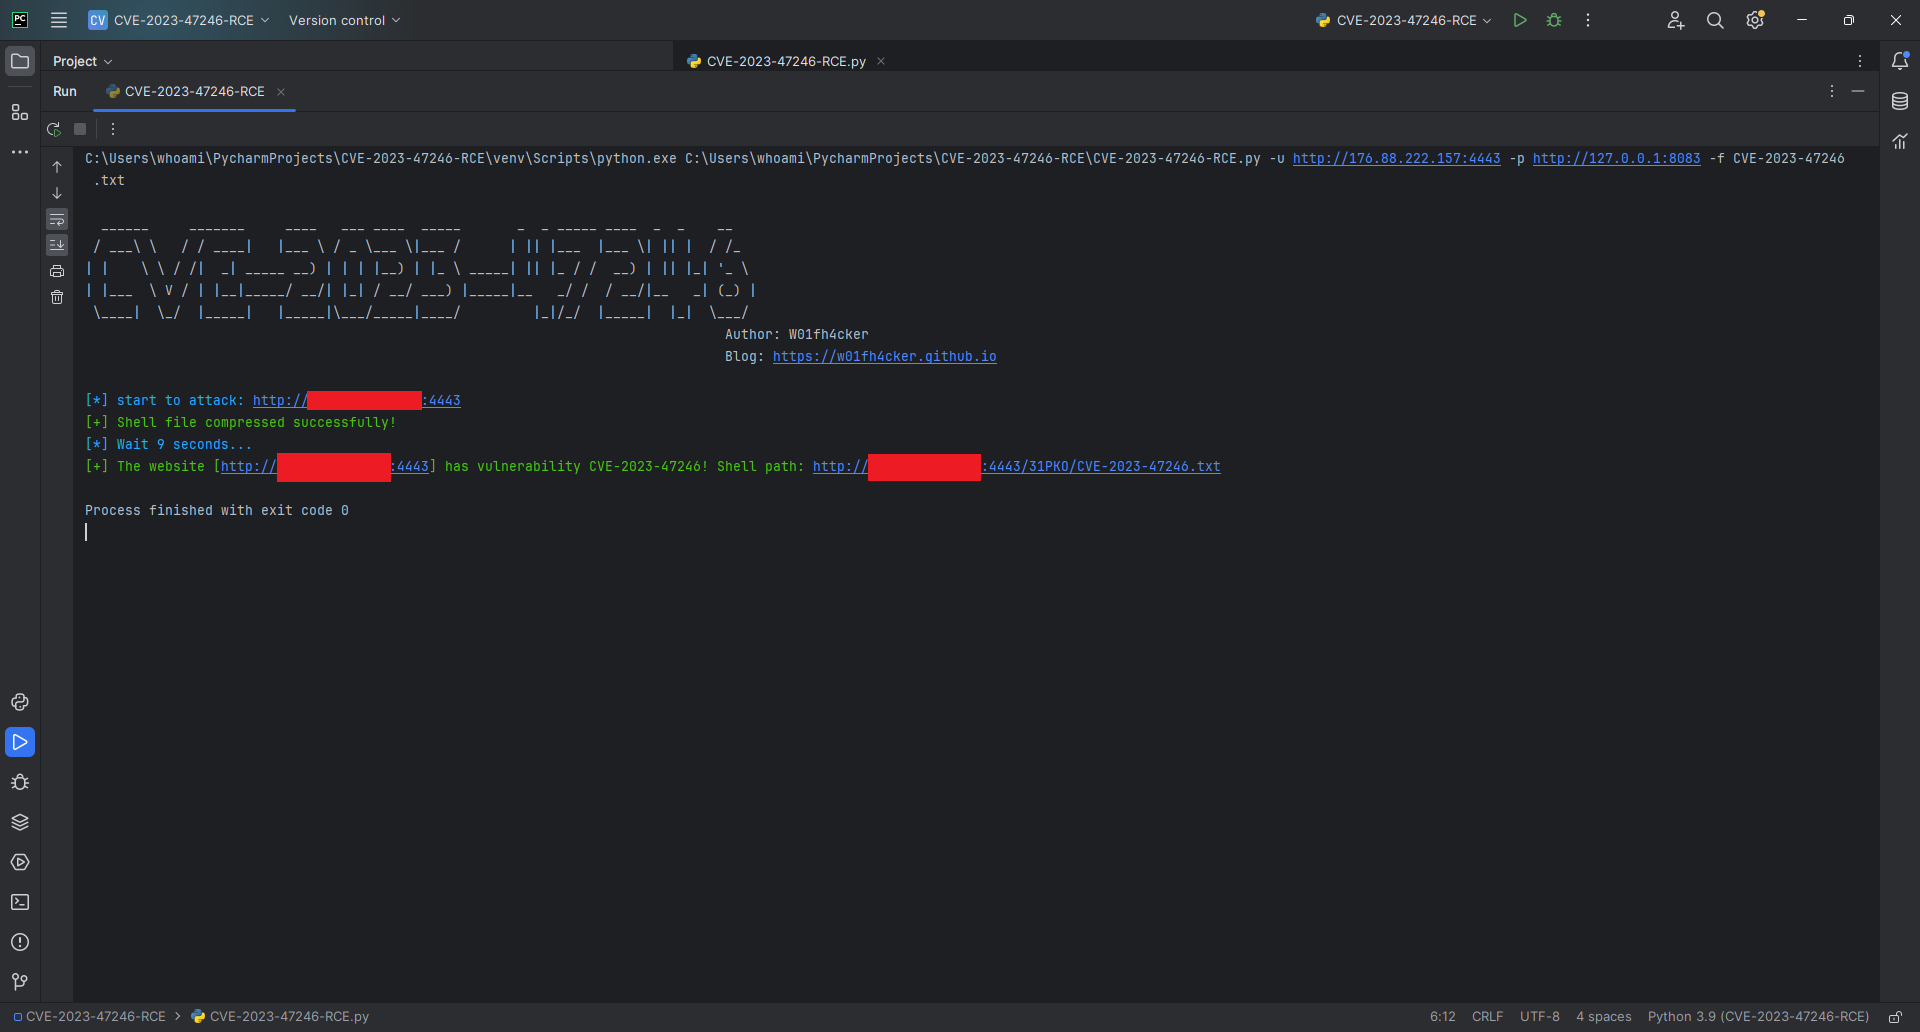Toggle scroll to end of console

point(57,245)
